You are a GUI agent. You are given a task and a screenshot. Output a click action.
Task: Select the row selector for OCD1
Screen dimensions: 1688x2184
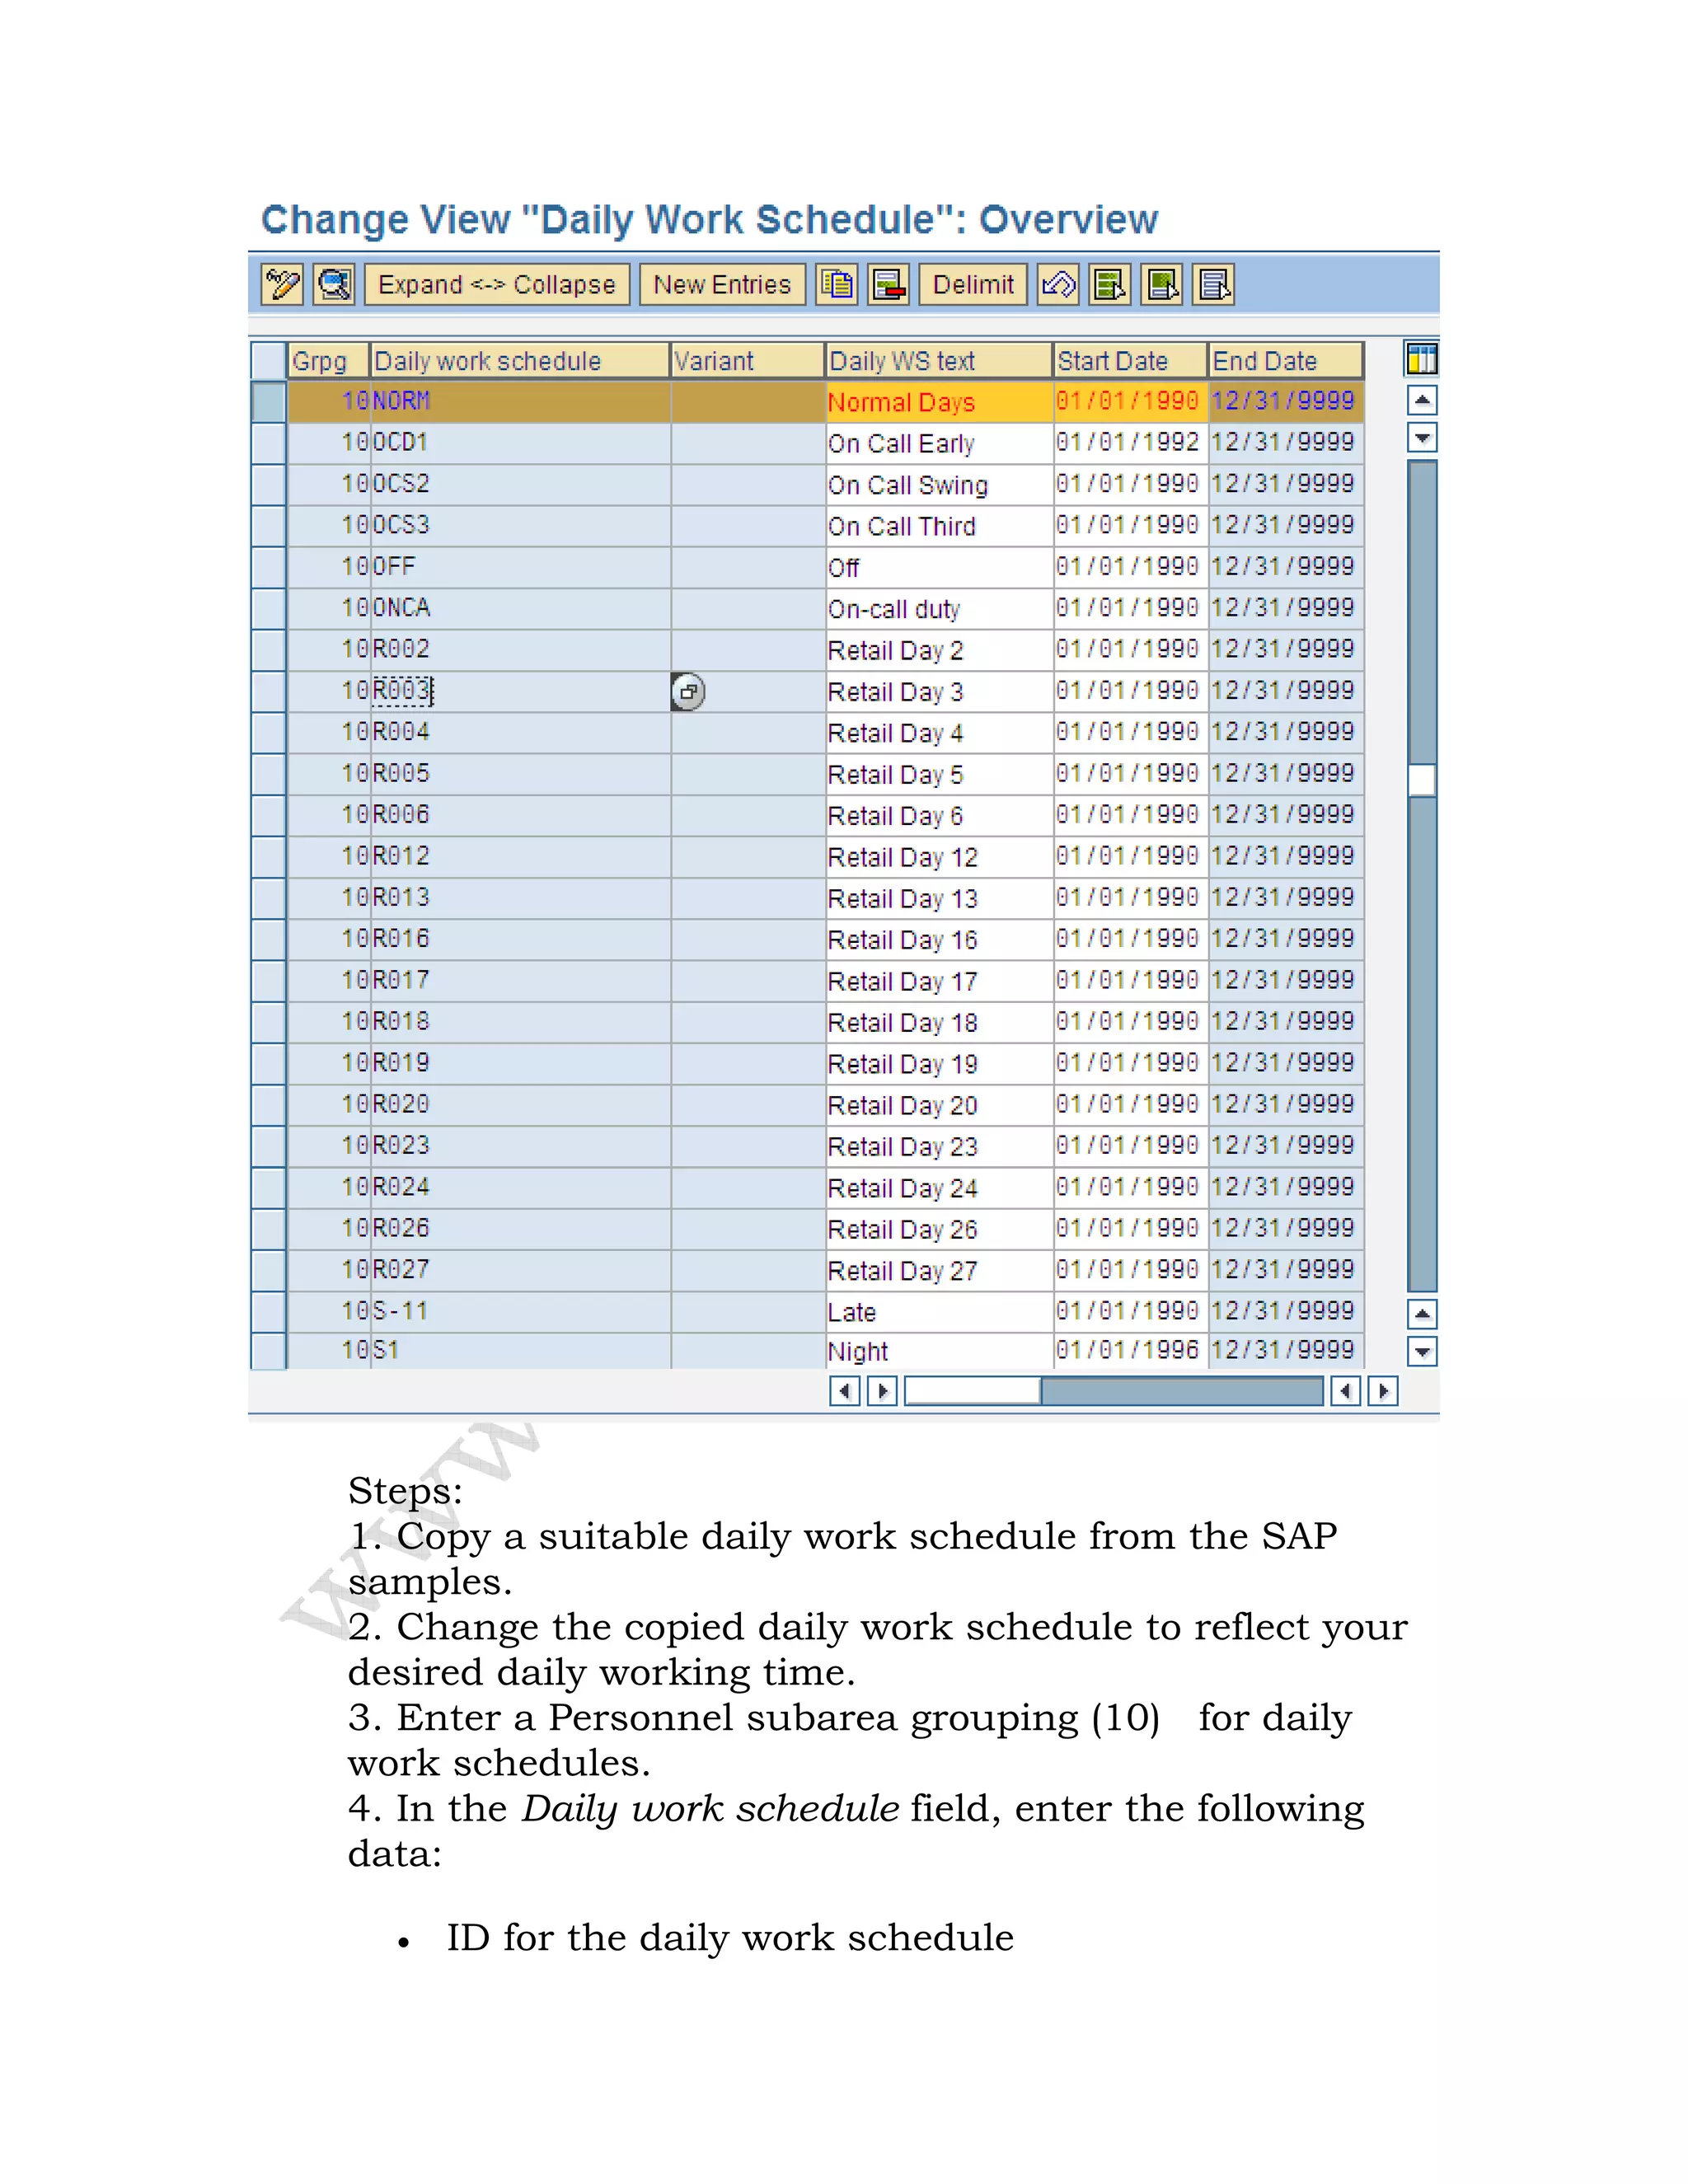[268, 443]
